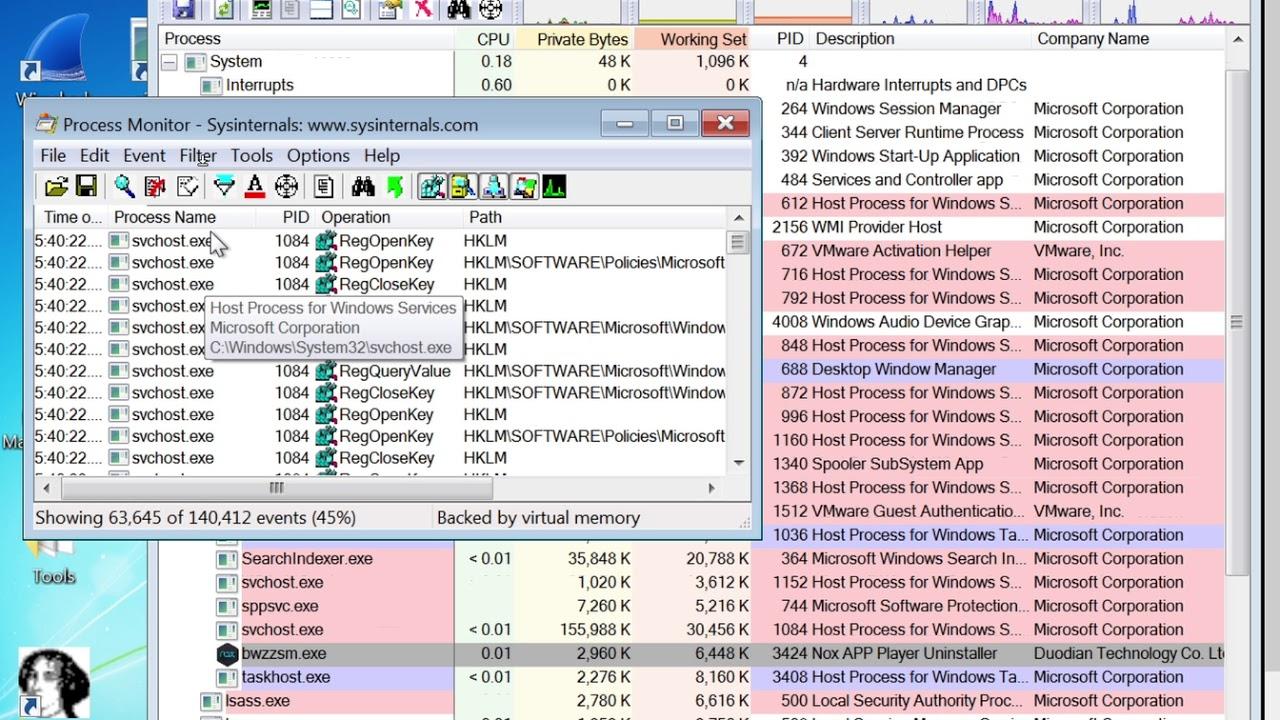
Task: Open the Filter menu
Action: coord(197,155)
